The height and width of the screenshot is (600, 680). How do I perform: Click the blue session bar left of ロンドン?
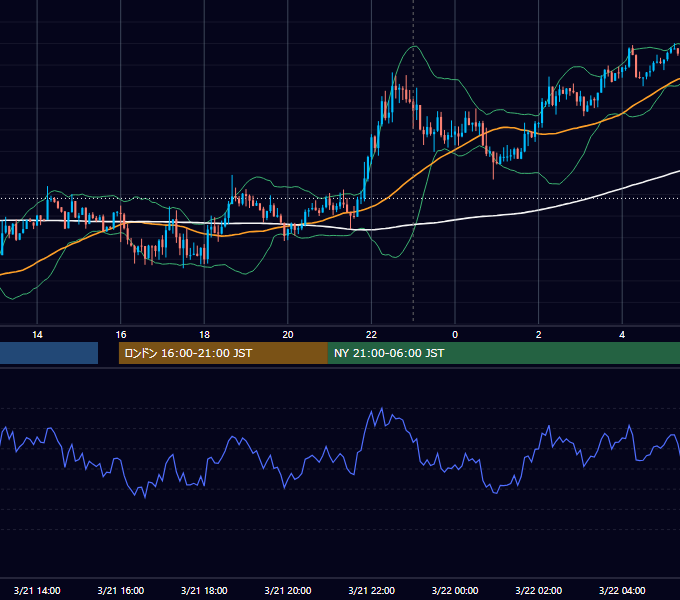pos(49,353)
